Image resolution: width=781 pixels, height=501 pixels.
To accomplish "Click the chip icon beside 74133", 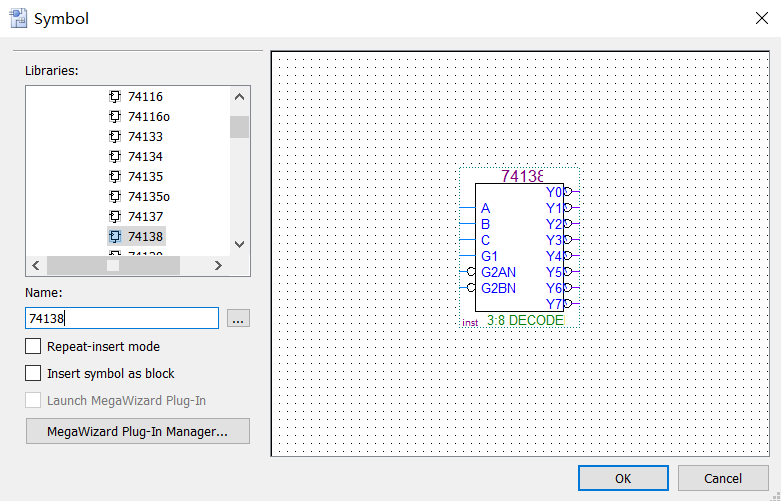I will (x=115, y=137).
